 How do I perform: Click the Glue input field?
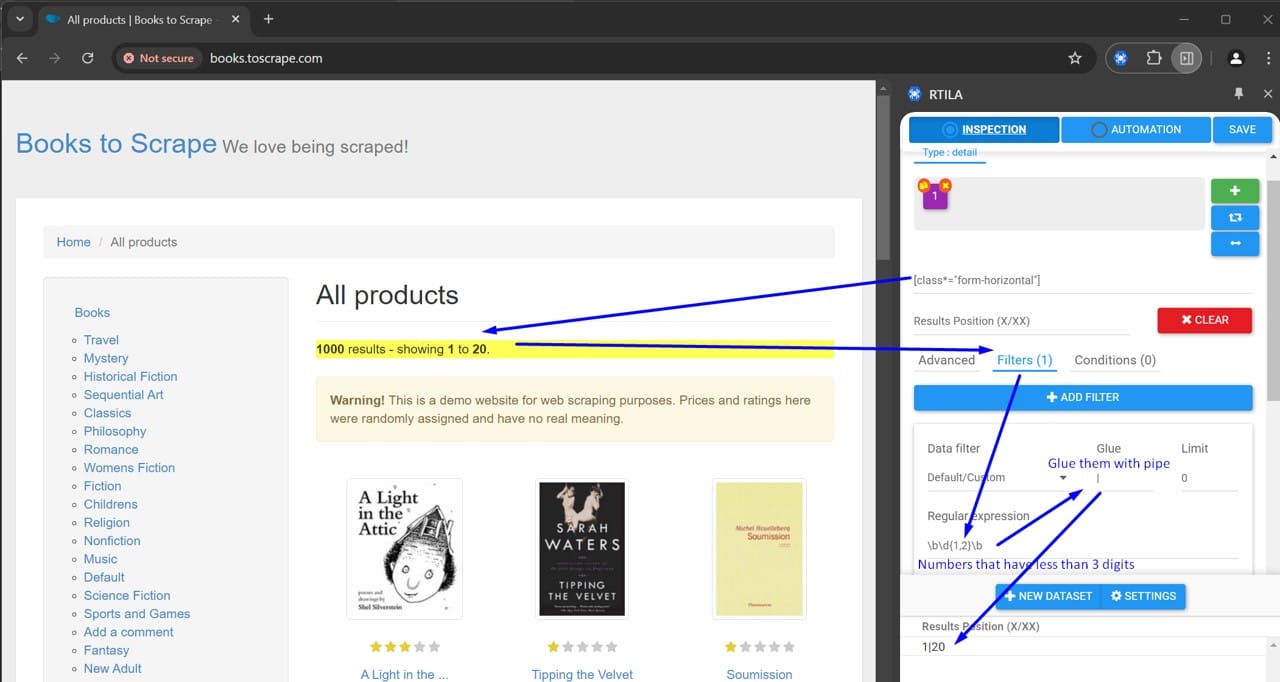point(1124,478)
